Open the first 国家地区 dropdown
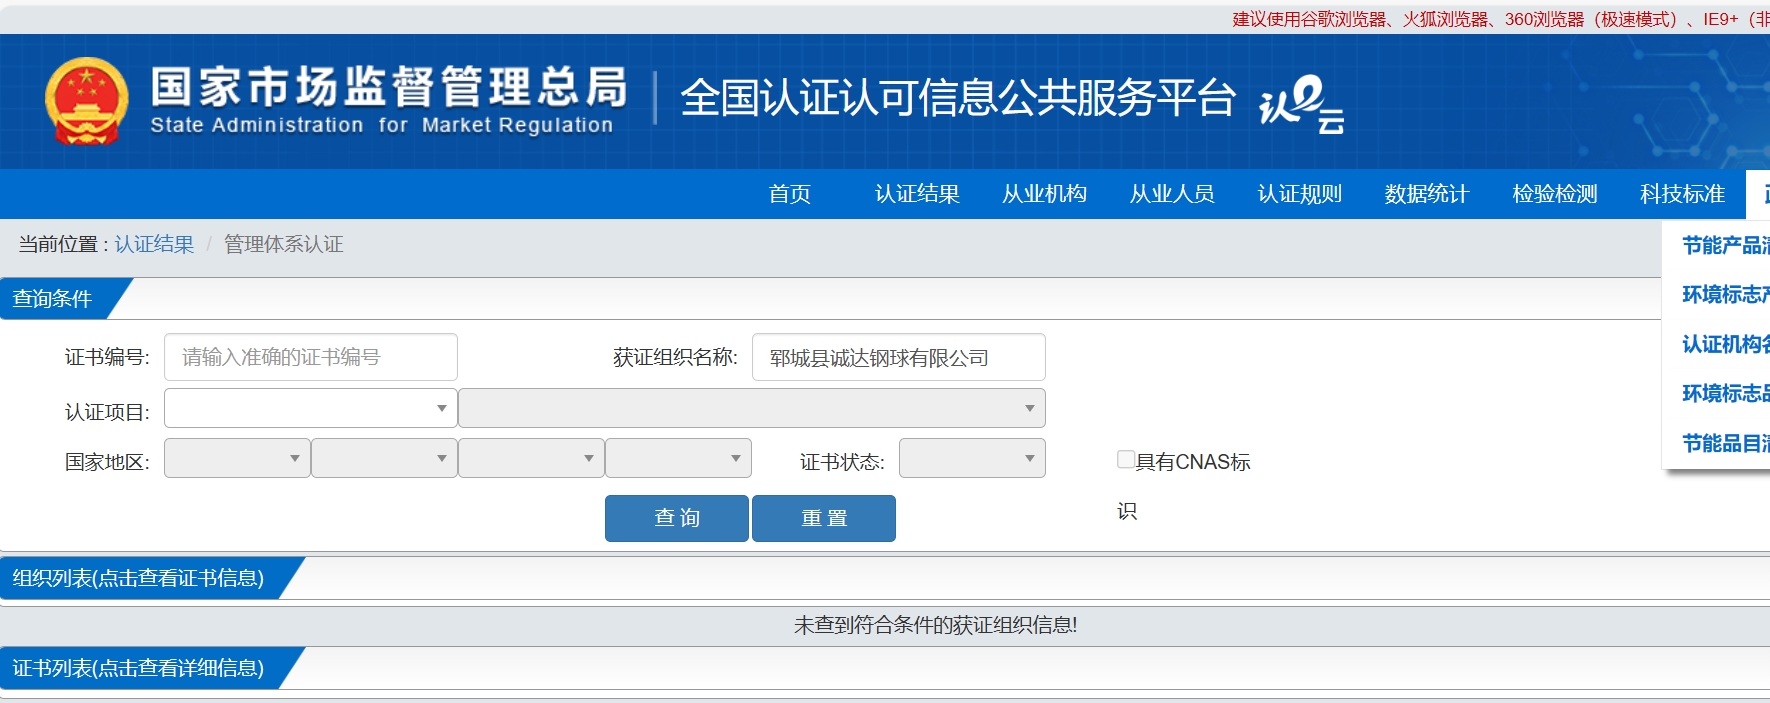Image resolution: width=1770 pixels, height=703 pixels. [x=237, y=458]
